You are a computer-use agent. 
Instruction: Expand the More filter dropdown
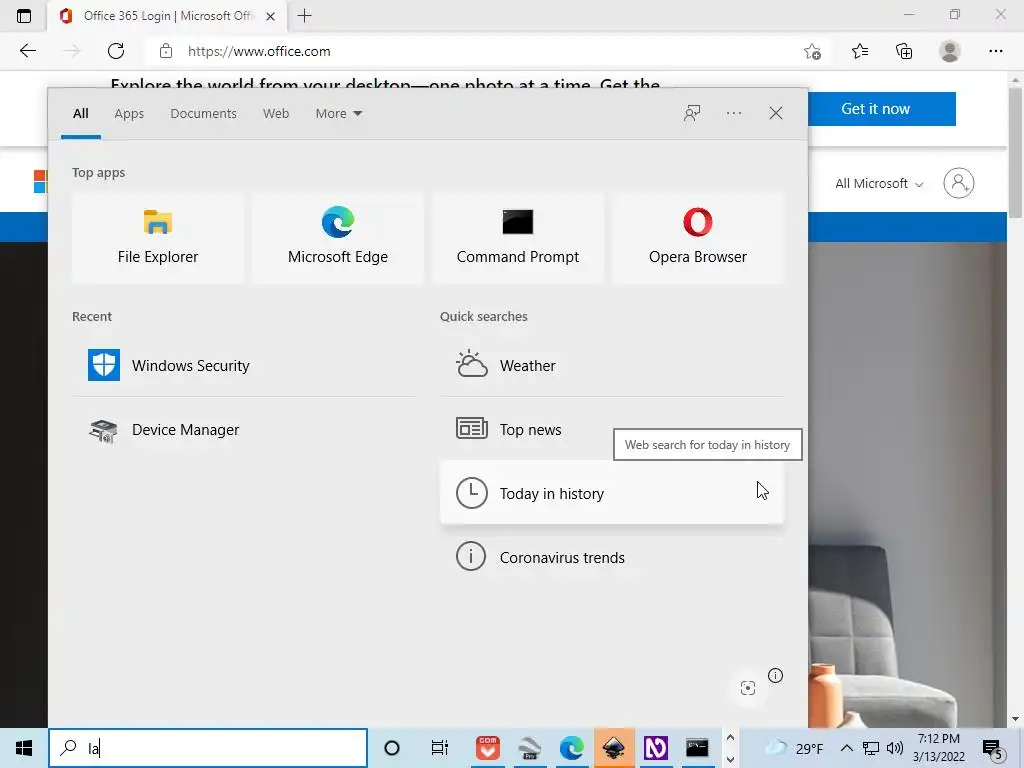pos(338,114)
